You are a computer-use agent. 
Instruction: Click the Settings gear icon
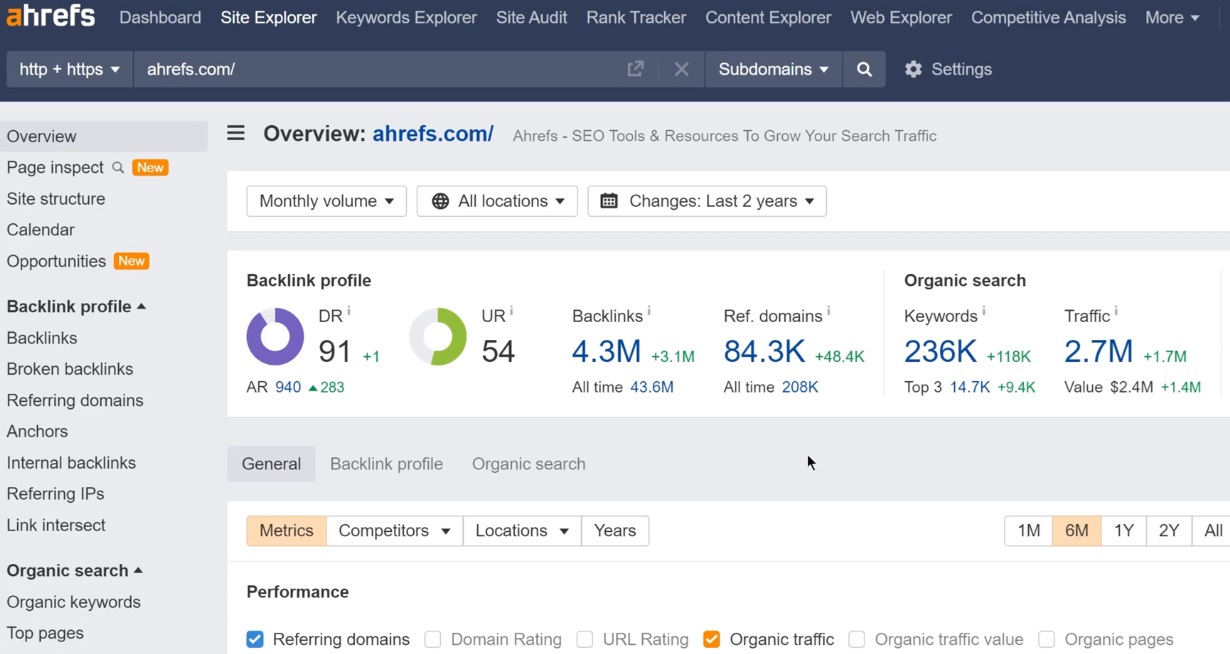pos(913,69)
